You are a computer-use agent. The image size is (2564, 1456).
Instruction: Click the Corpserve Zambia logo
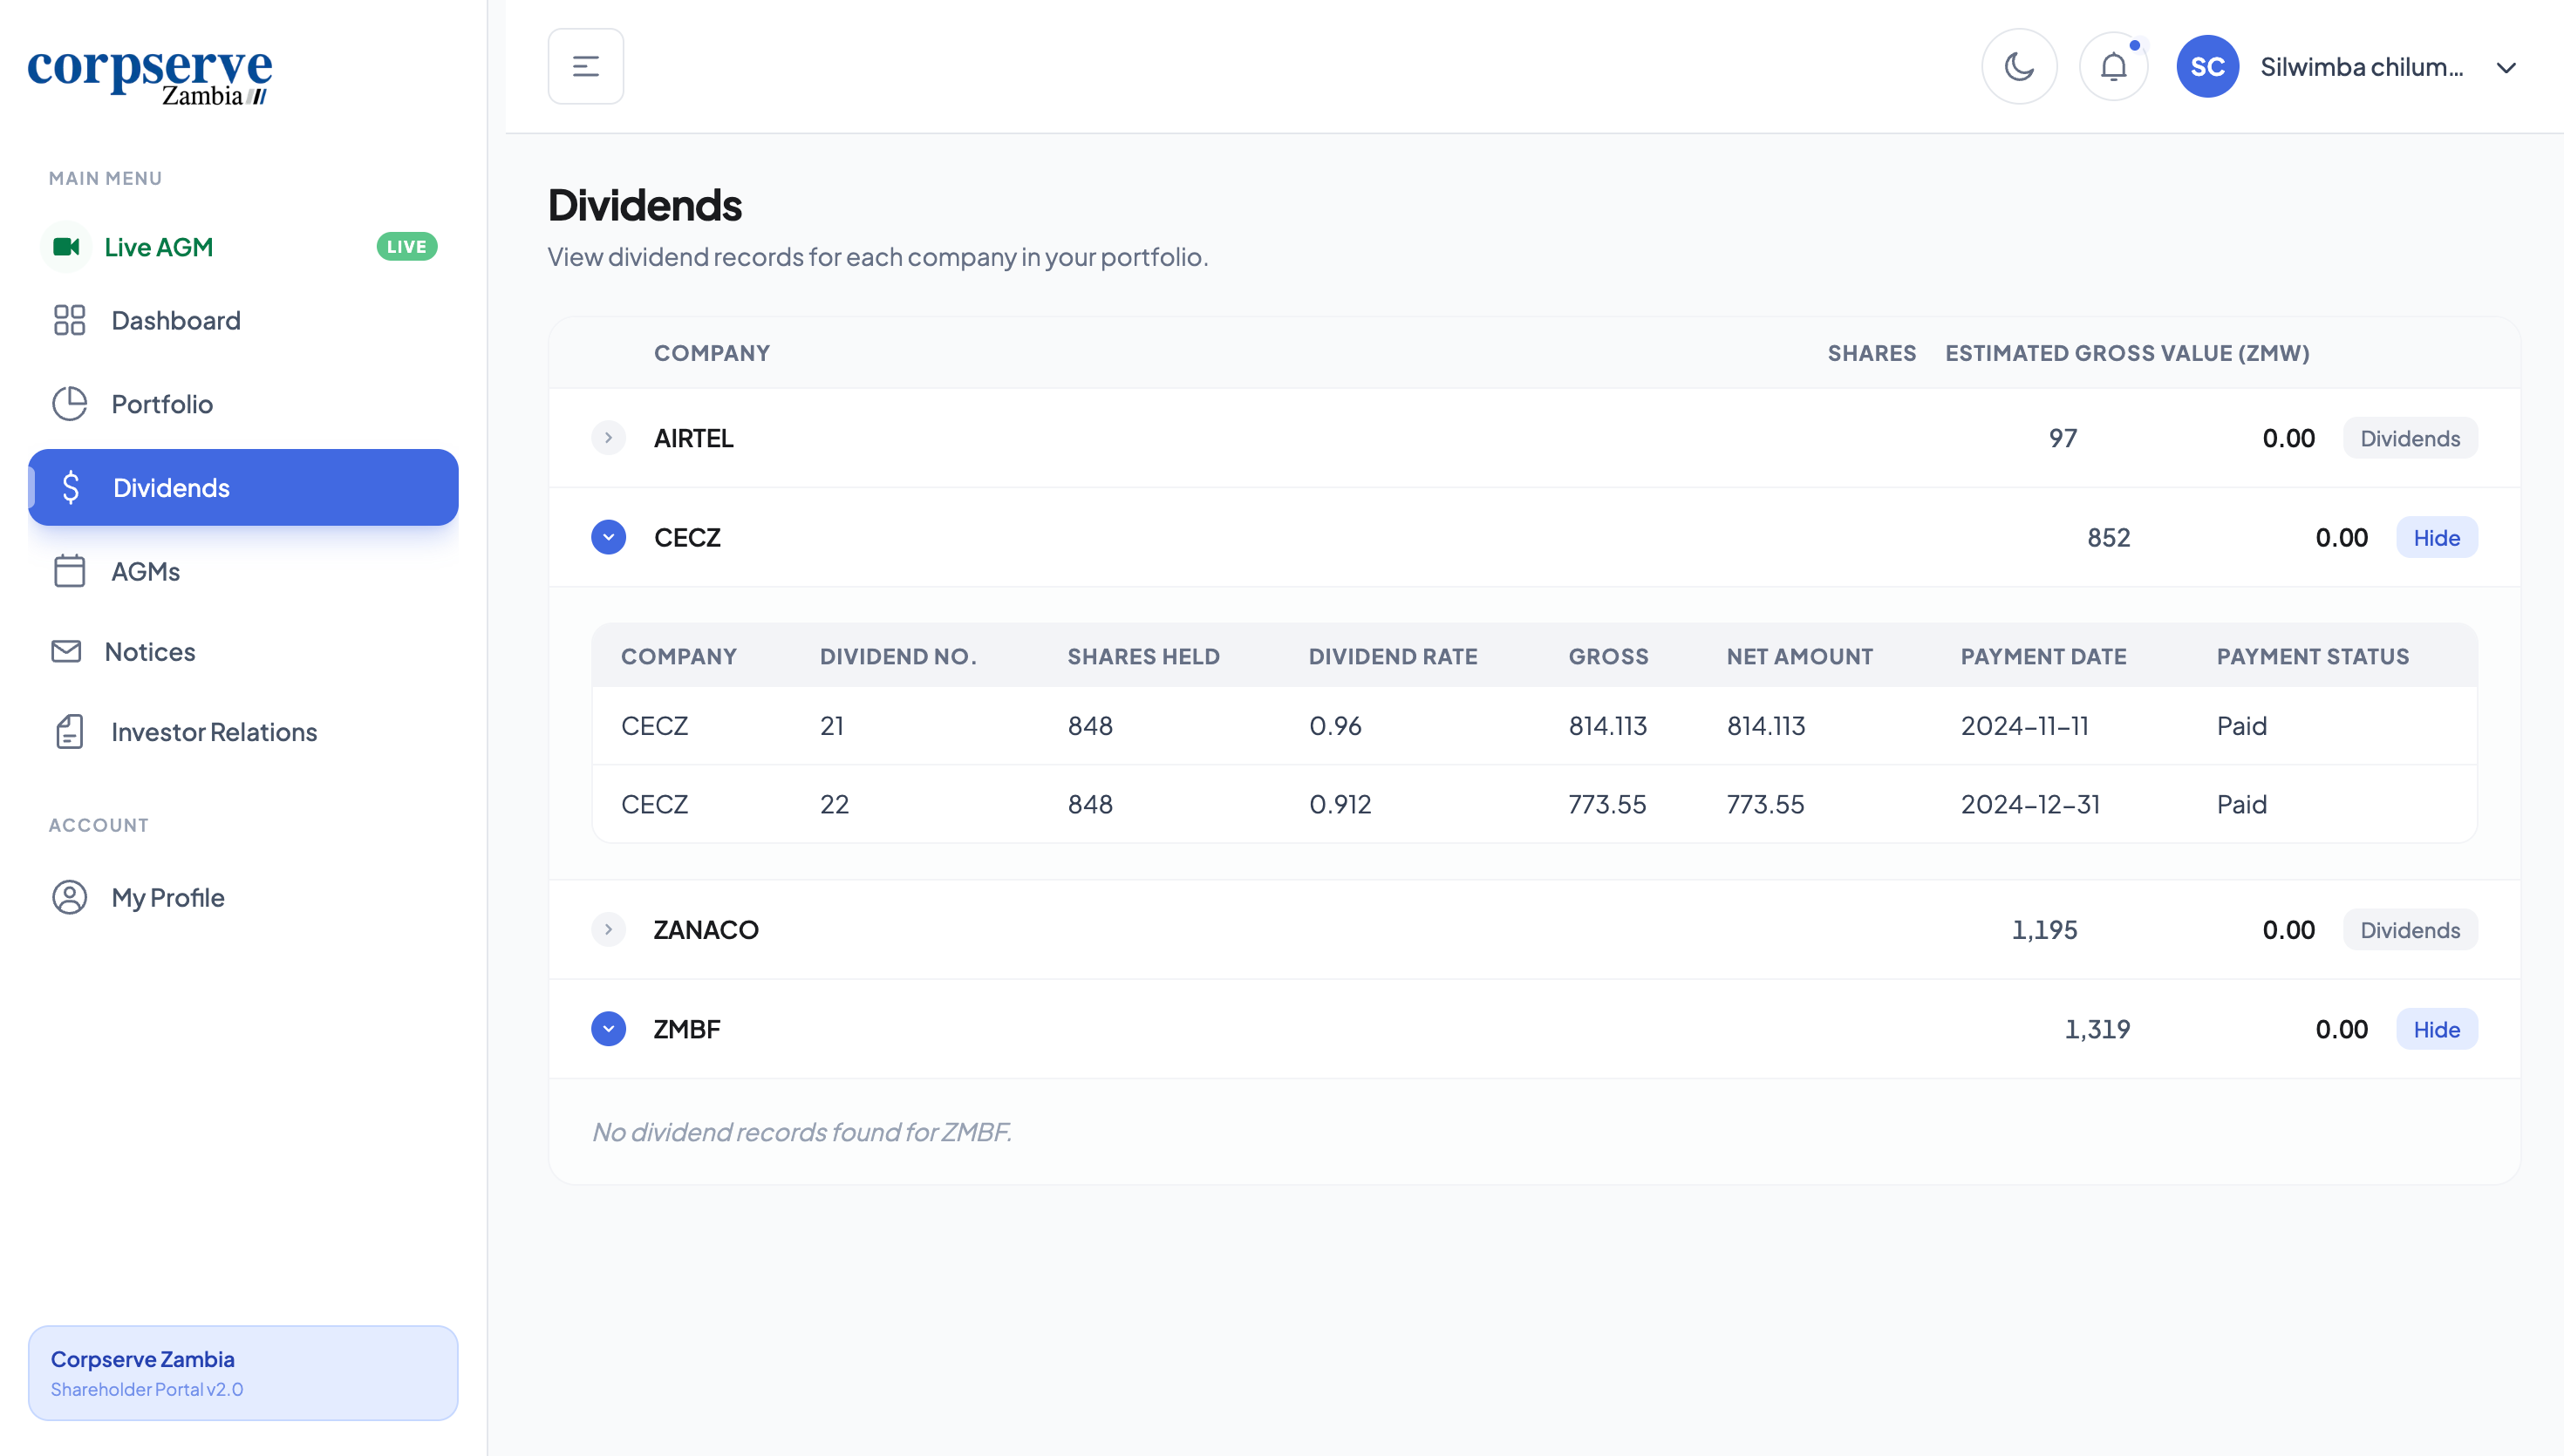pyautogui.click(x=150, y=76)
